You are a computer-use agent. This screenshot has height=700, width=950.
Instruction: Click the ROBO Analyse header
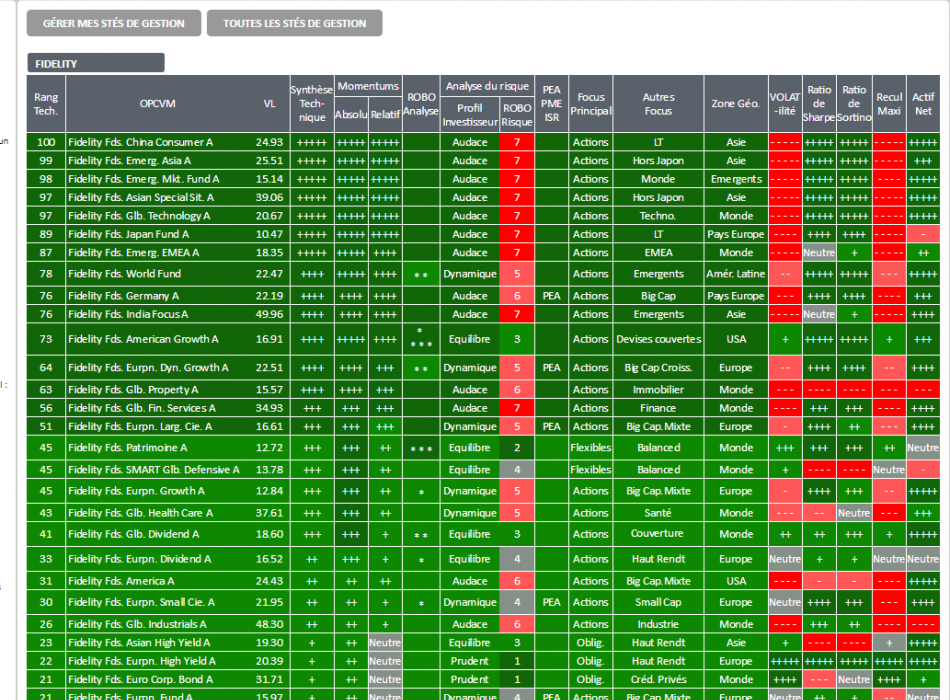[x=421, y=104]
